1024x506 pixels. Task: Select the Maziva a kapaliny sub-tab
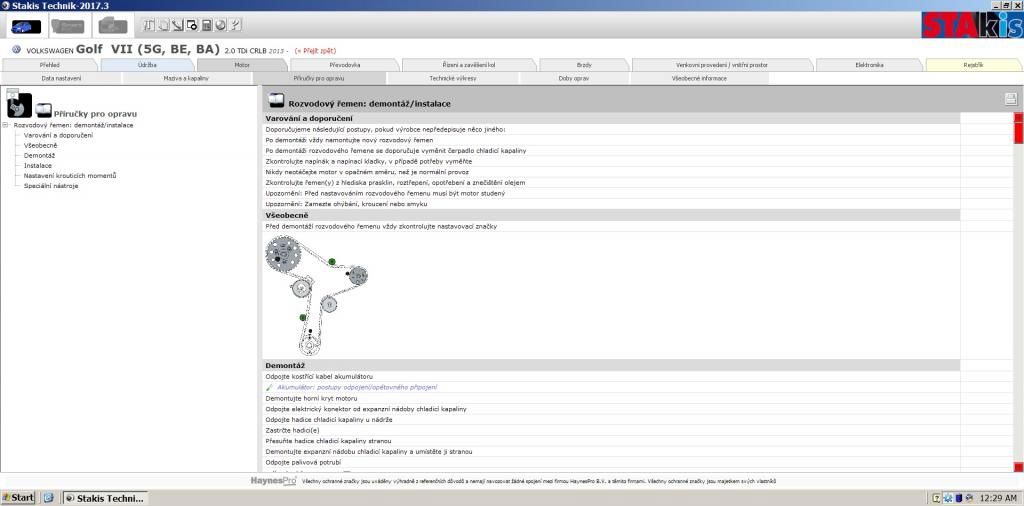click(186, 78)
